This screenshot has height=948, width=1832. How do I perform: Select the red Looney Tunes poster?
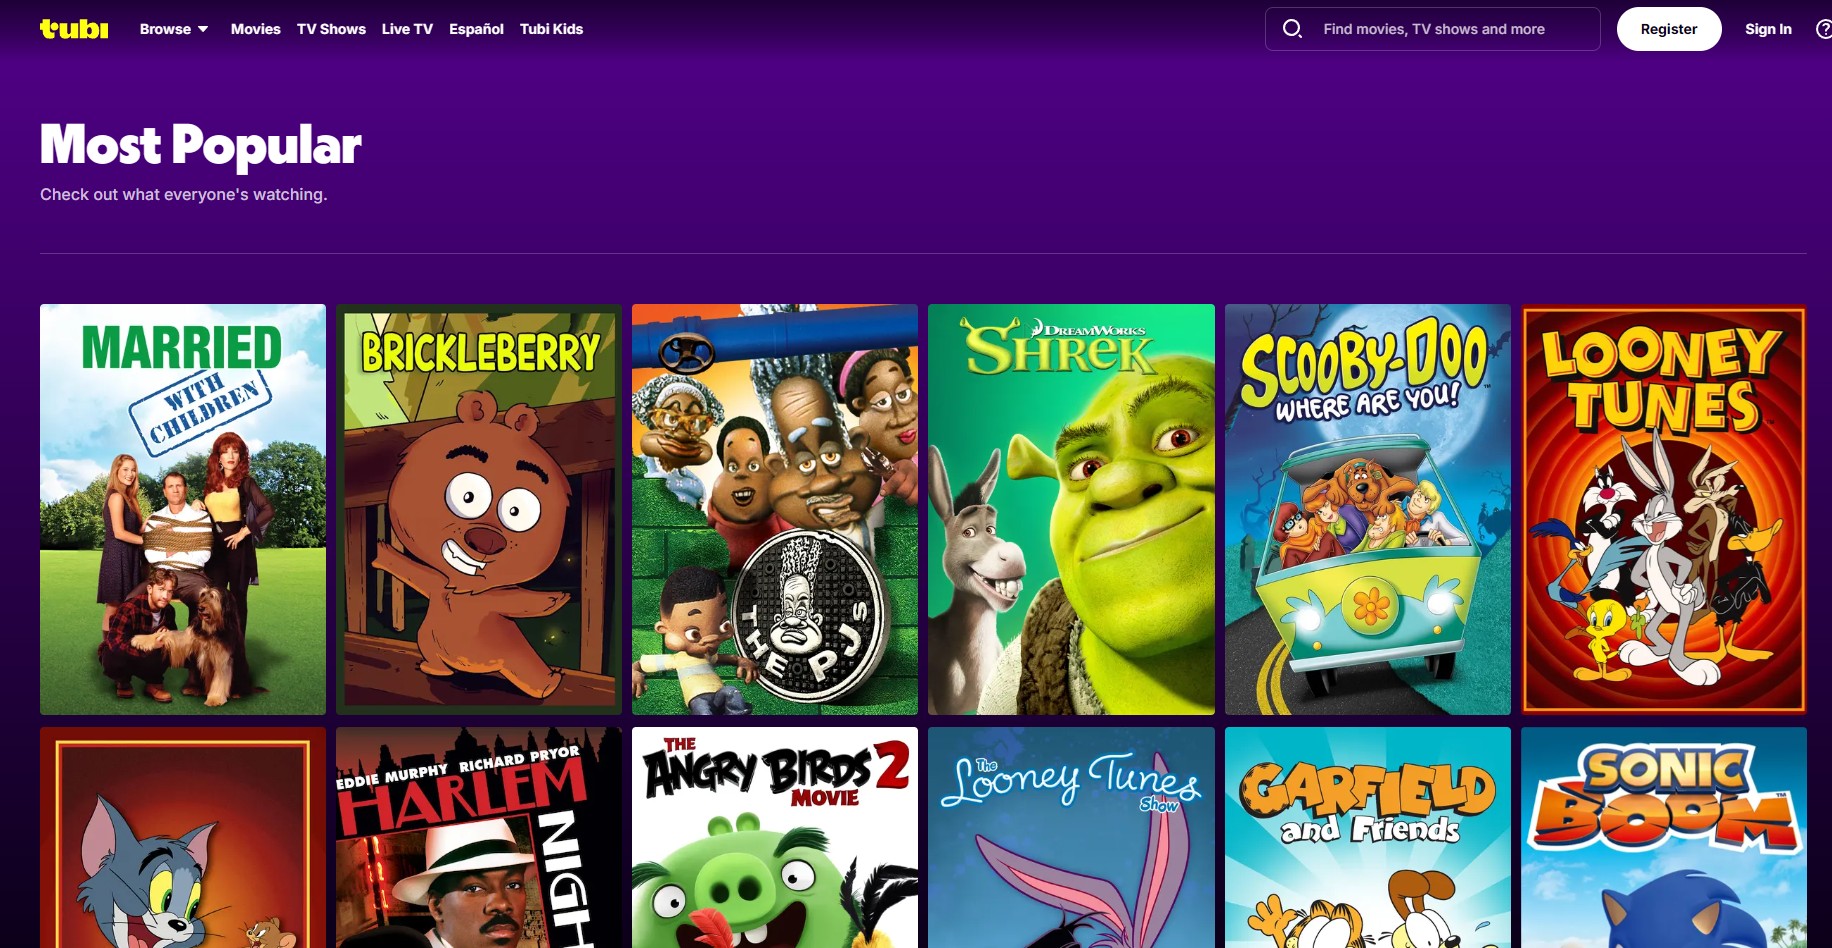(1664, 509)
